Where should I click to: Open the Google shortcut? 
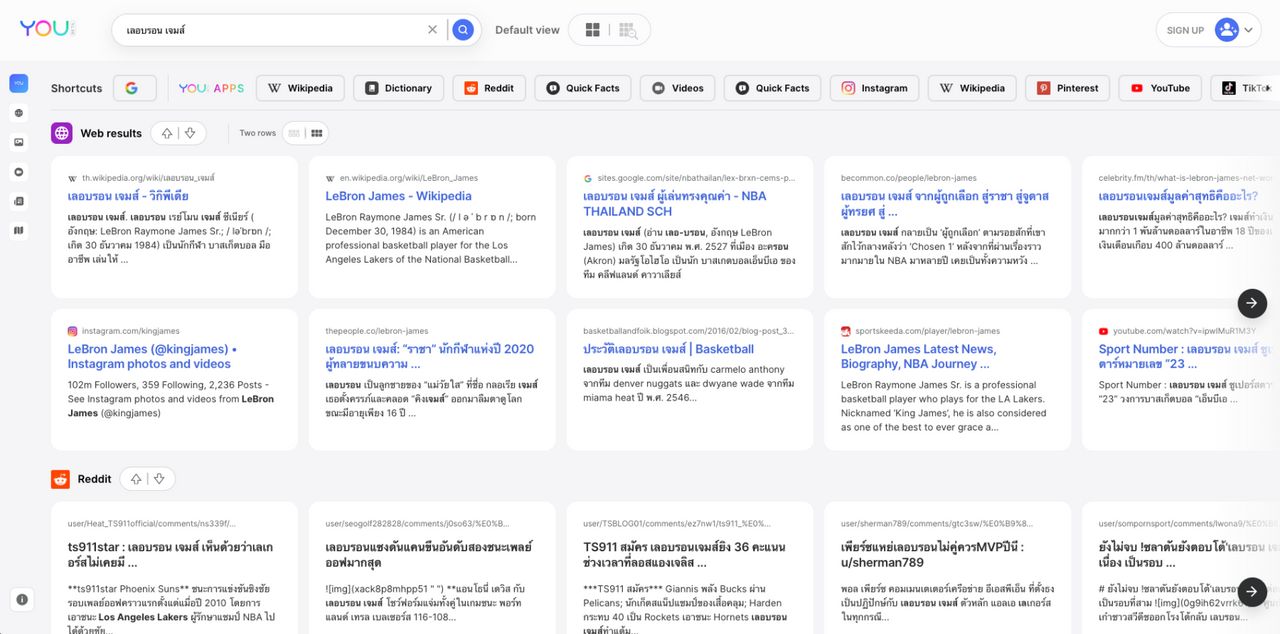tap(133, 88)
